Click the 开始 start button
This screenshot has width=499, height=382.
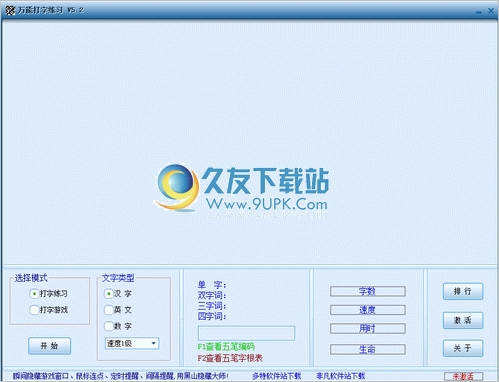[x=49, y=346]
